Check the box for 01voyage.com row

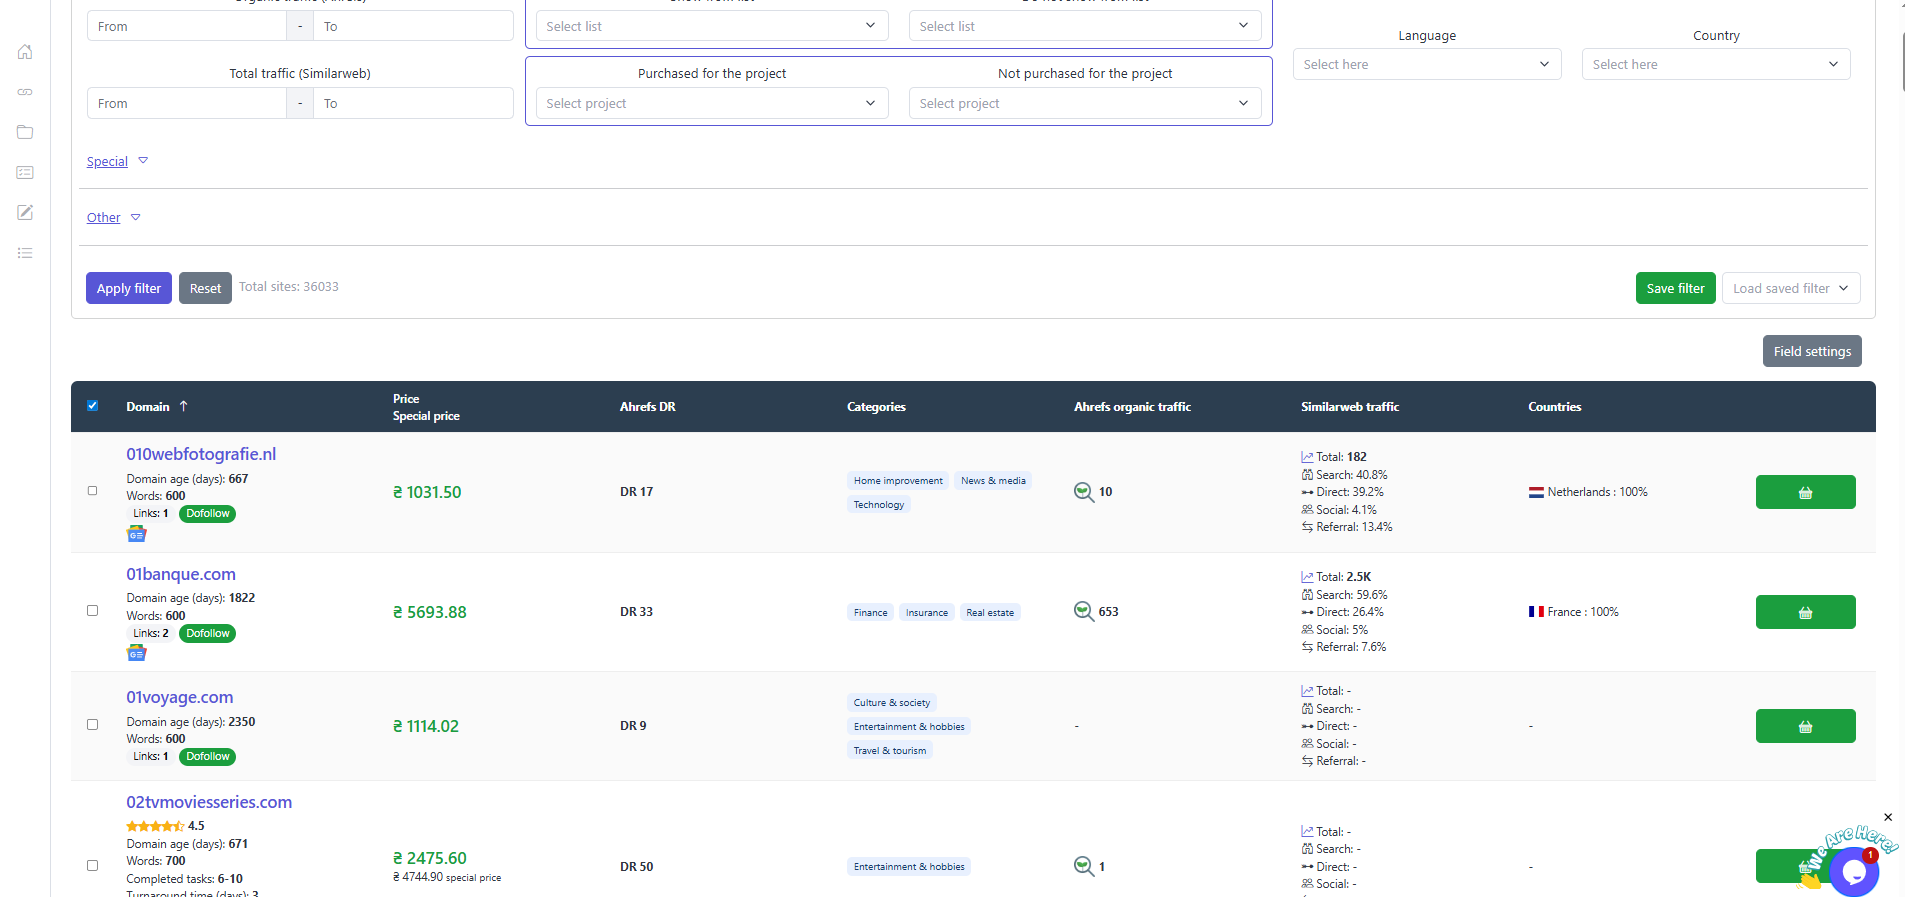click(x=93, y=725)
